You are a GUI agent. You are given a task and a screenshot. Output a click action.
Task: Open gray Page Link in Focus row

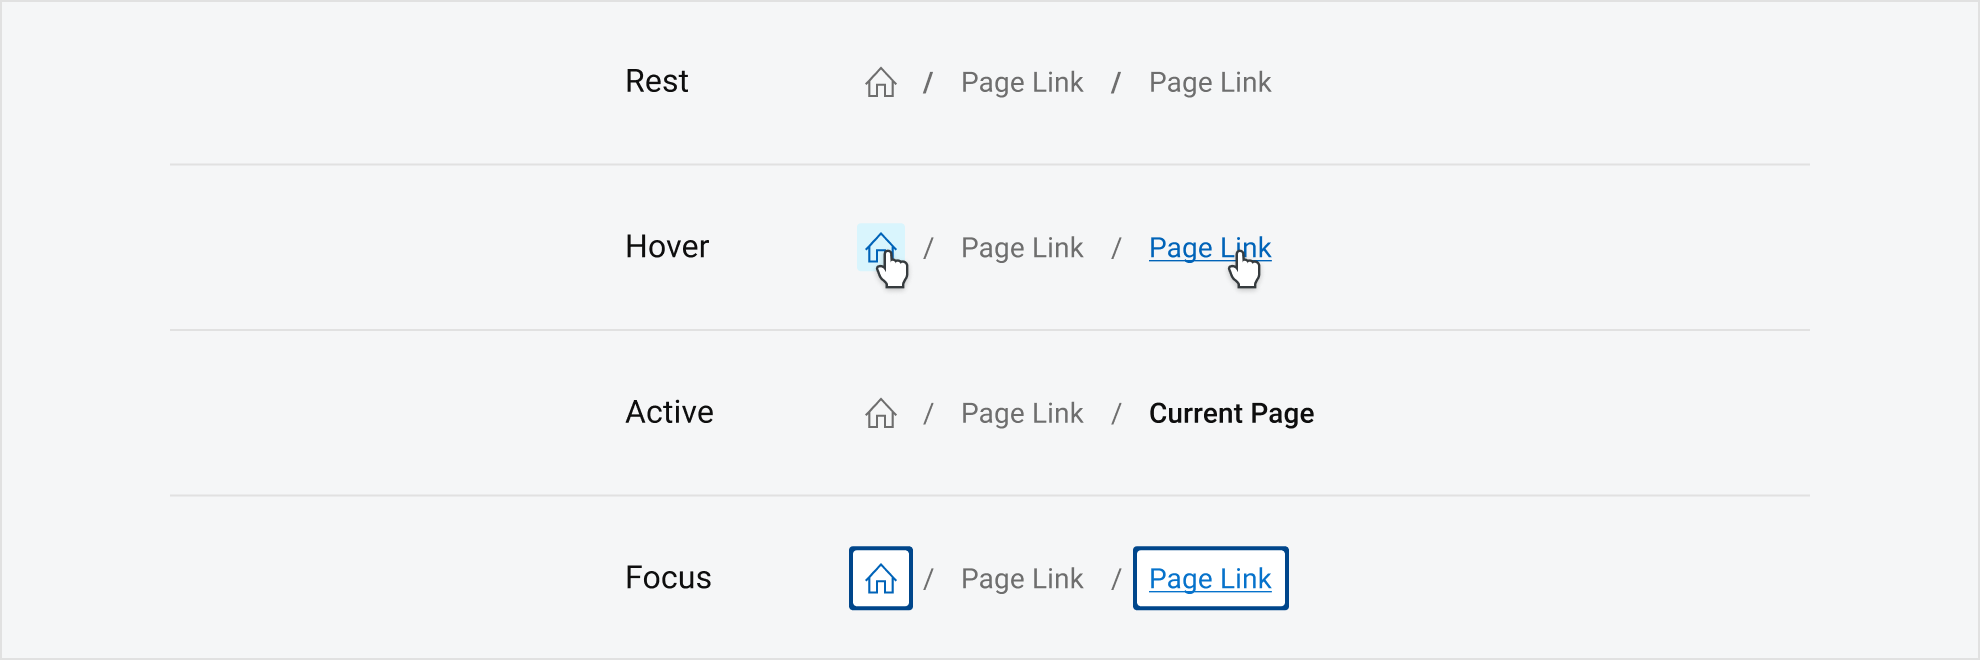click(x=1022, y=578)
